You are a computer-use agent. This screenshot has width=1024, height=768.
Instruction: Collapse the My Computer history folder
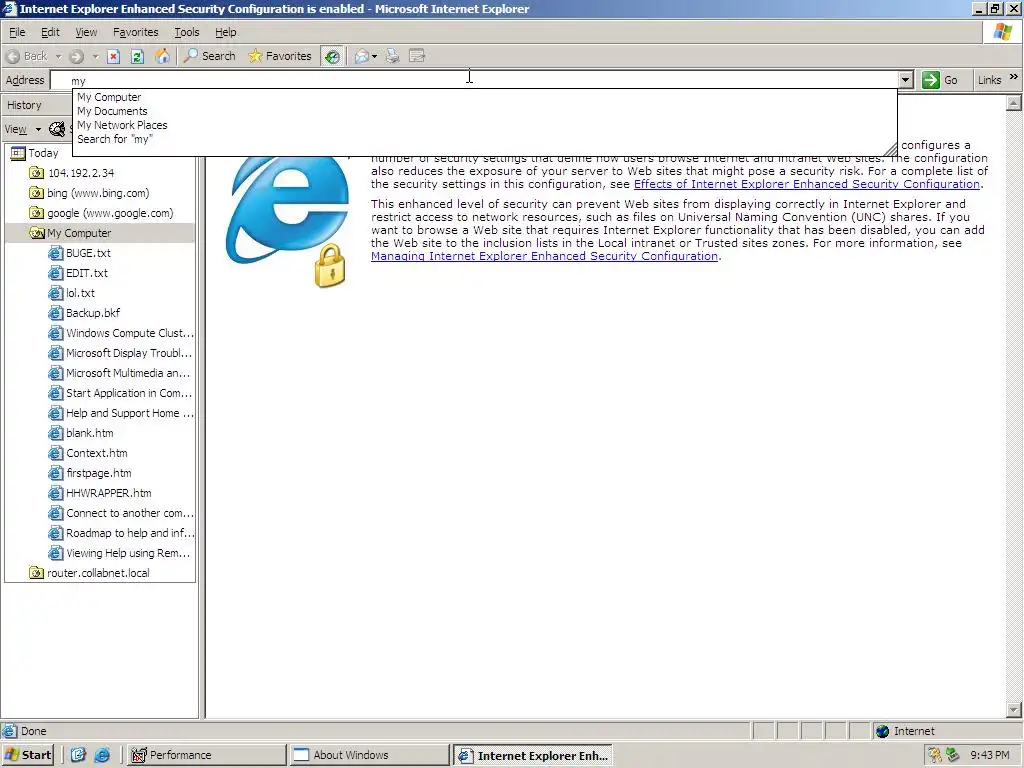tap(71, 233)
